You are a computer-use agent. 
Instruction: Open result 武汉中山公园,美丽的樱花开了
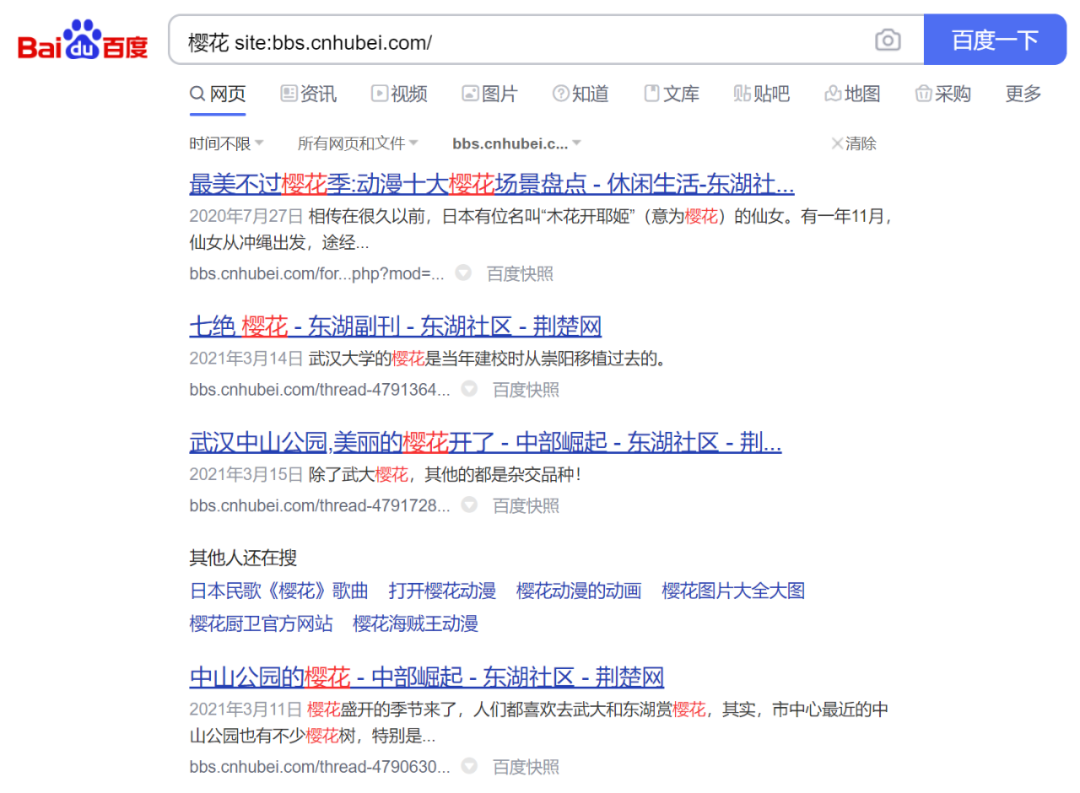(486, 442)
